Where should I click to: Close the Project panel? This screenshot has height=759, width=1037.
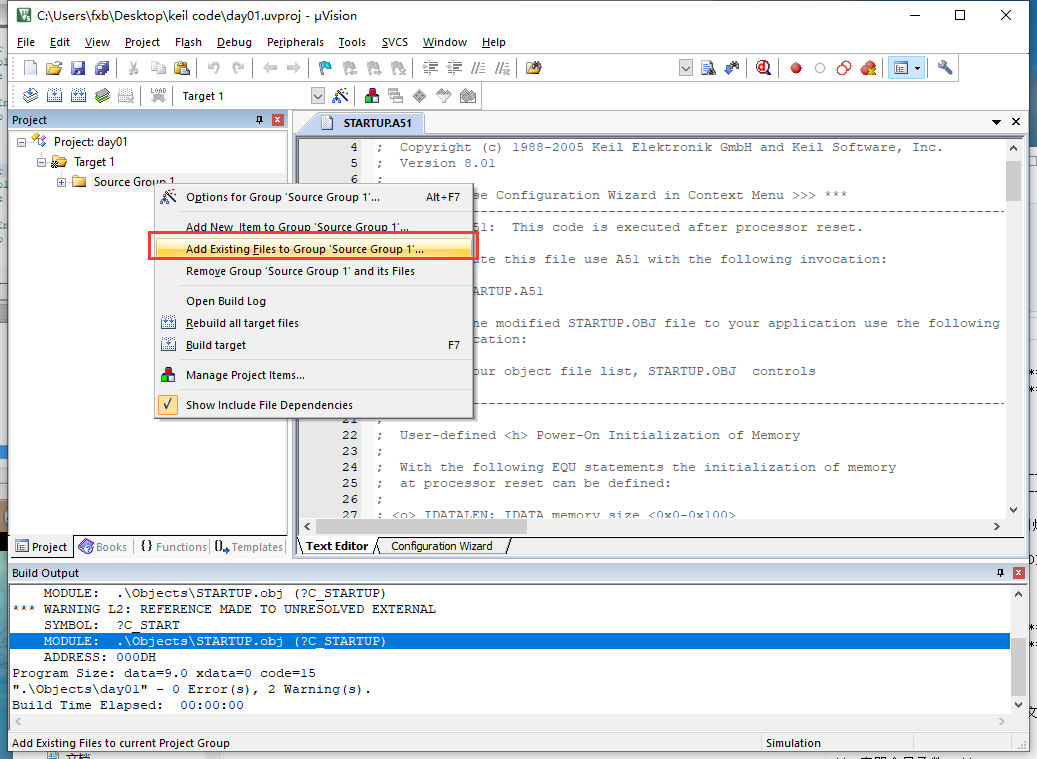point(278,120)
